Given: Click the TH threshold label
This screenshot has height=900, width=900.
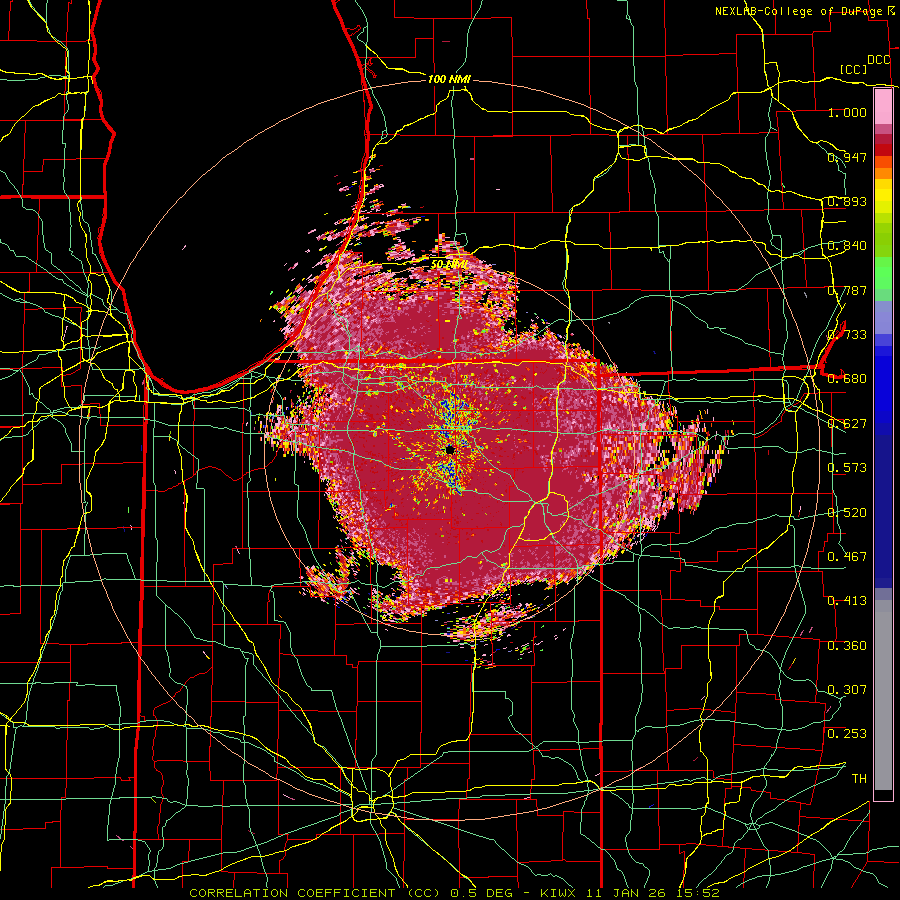Looking at the screenshot, I should 859,779.
